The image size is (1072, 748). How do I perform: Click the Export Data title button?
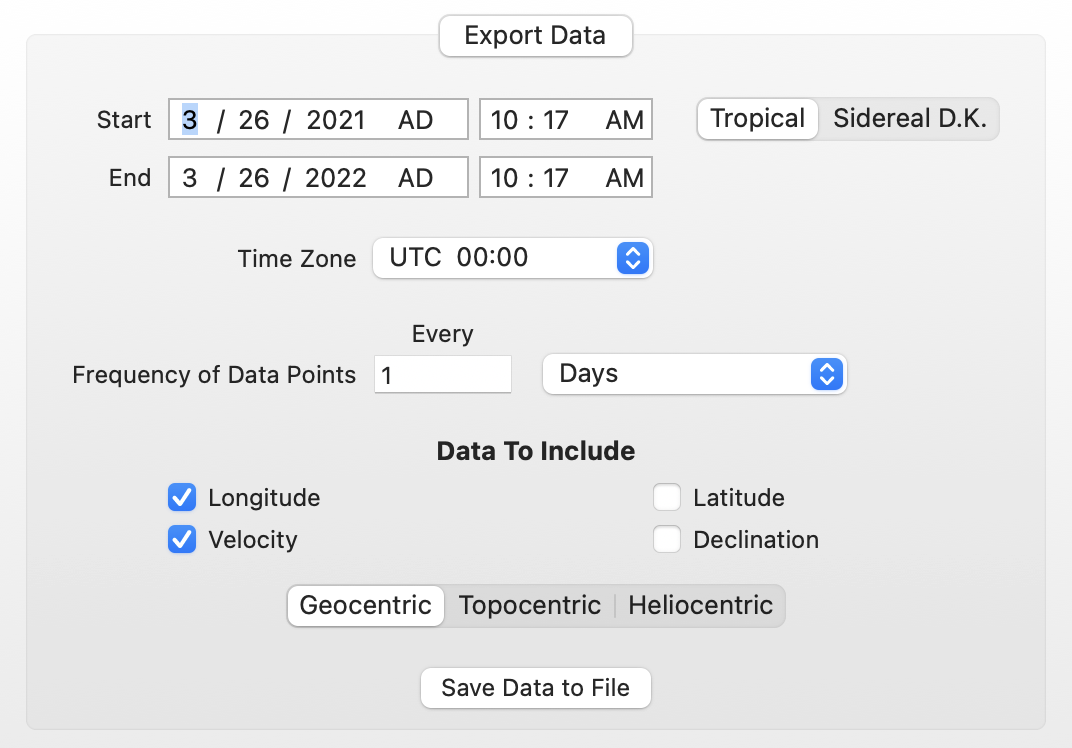tap(535, 36)
